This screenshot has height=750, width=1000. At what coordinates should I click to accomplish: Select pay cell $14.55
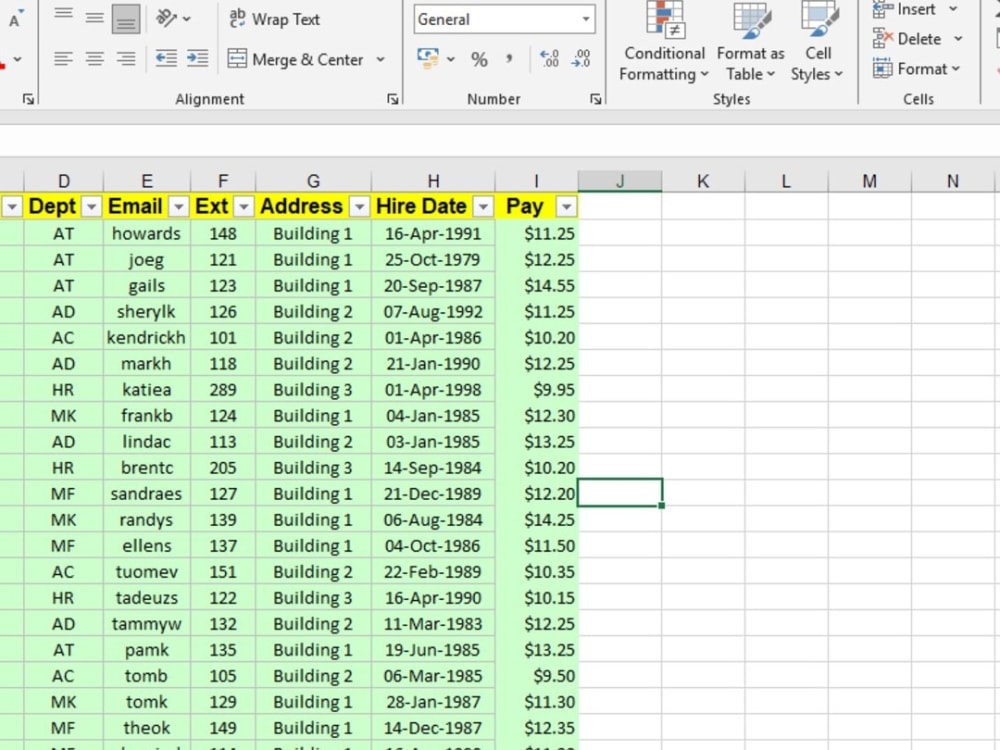[x=536, y=286]
